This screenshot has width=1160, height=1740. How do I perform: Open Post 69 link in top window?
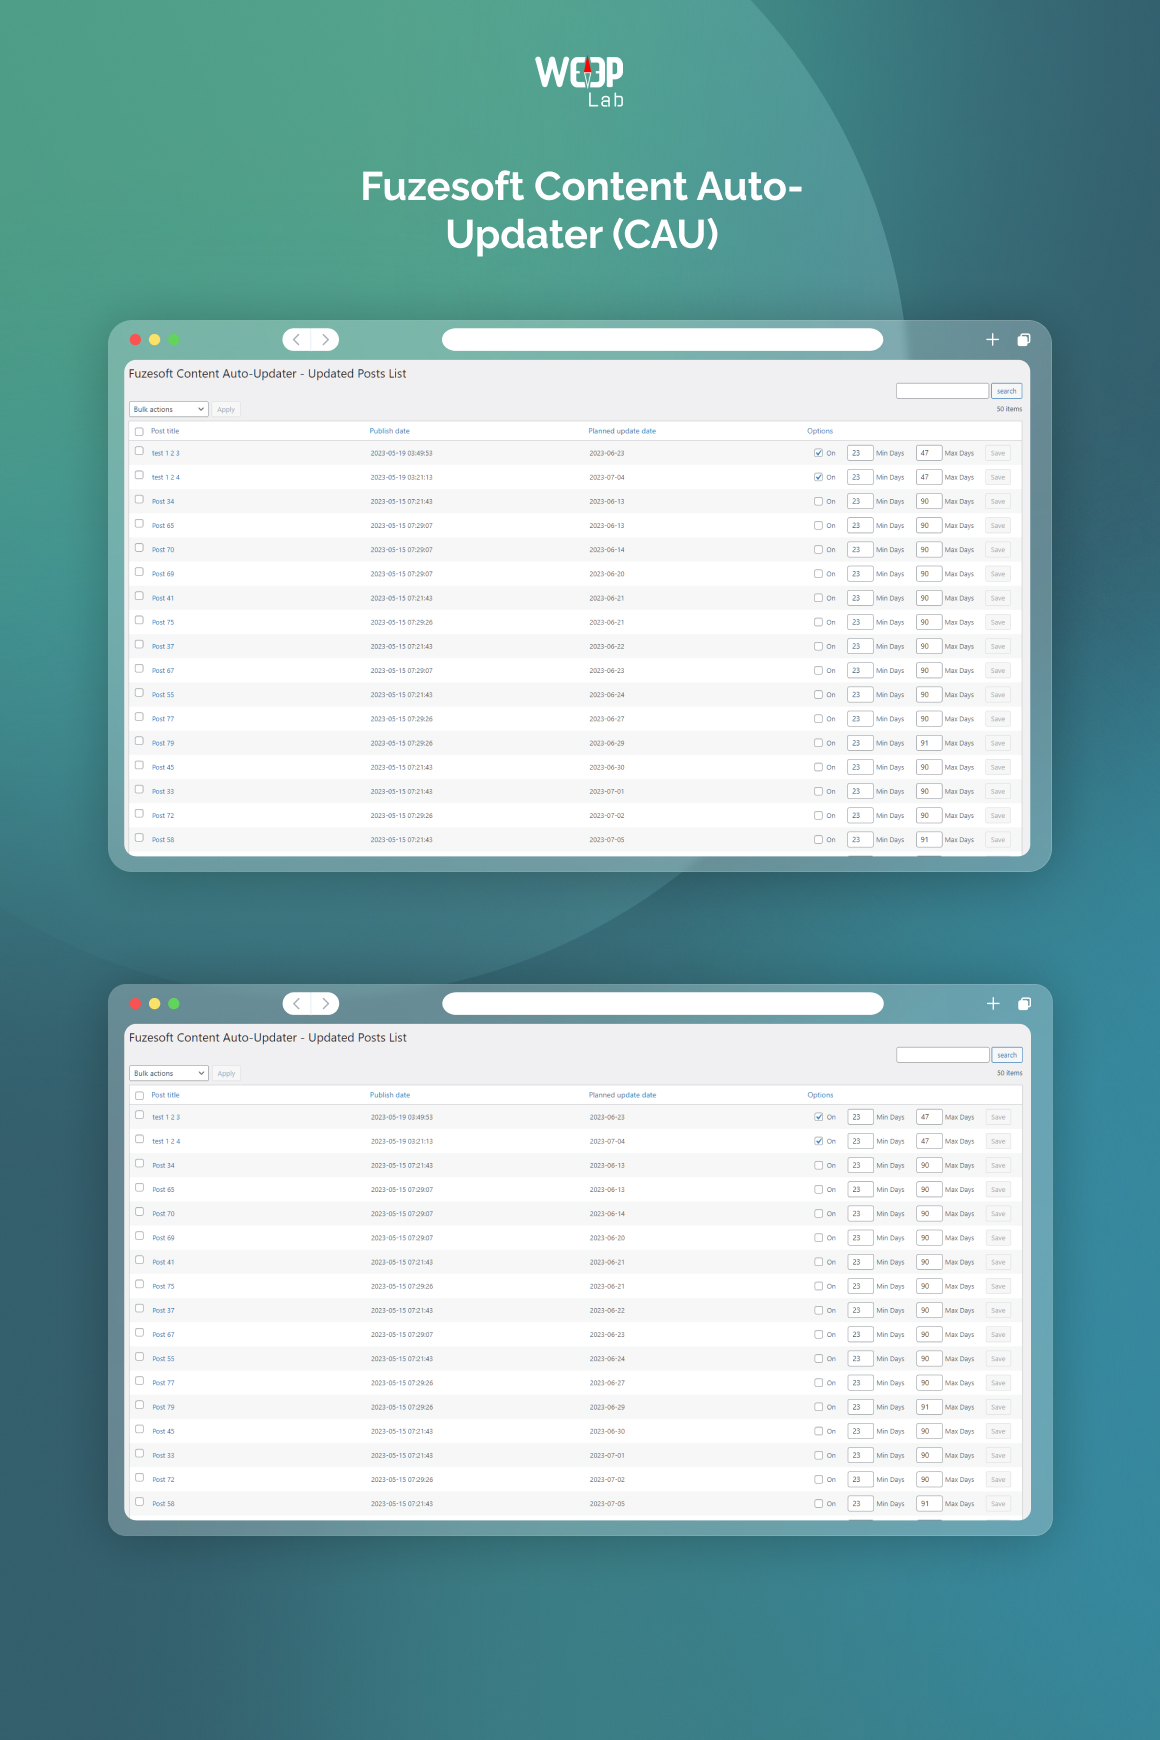(x=163, y=575)
